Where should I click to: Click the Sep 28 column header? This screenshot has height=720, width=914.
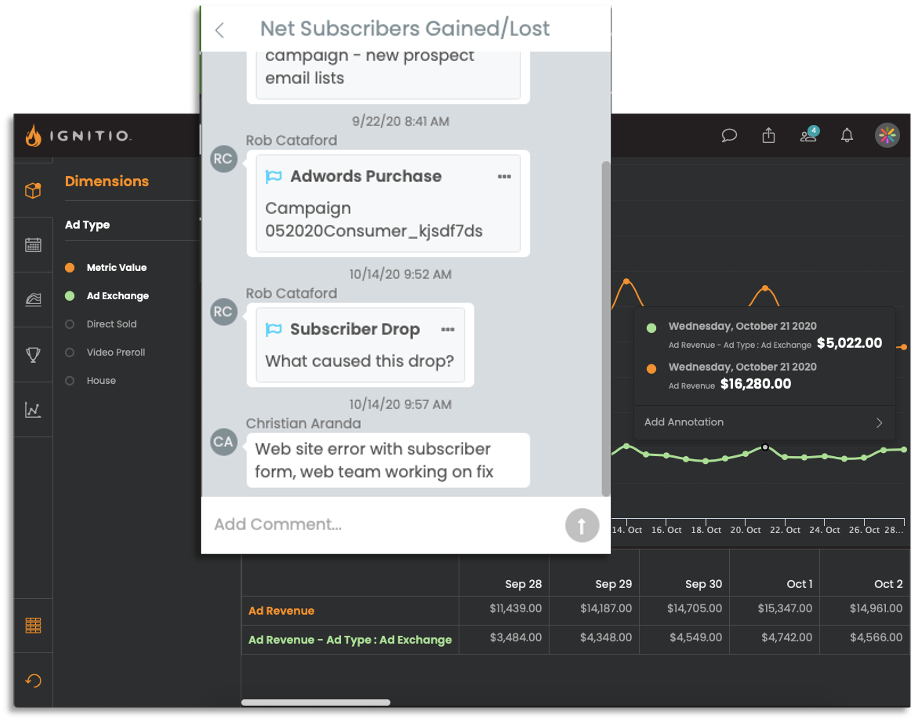click(523, 584)
